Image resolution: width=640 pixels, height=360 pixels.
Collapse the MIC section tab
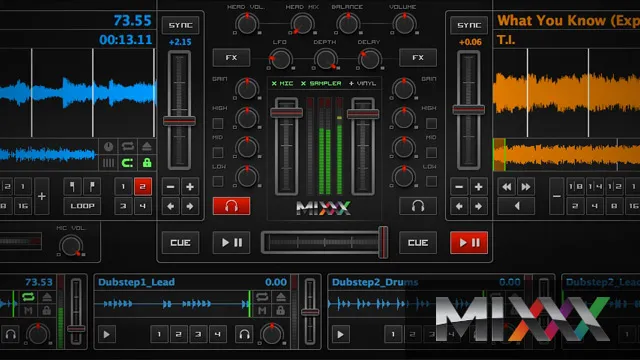point(282,83)
